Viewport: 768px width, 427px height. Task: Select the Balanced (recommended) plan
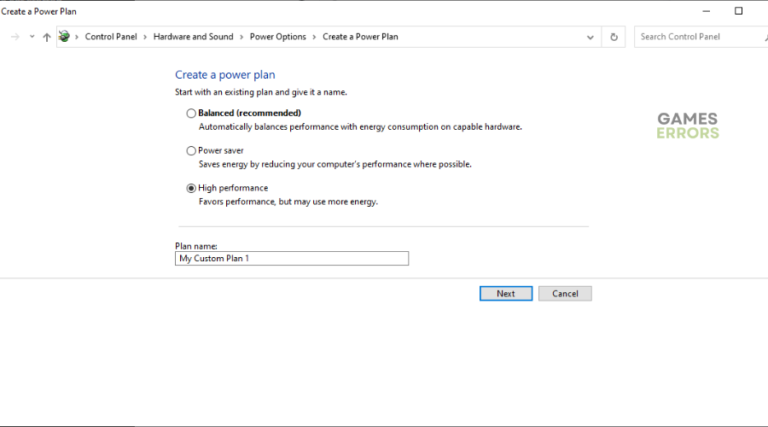pyautogui.click(x=191, y=113)
